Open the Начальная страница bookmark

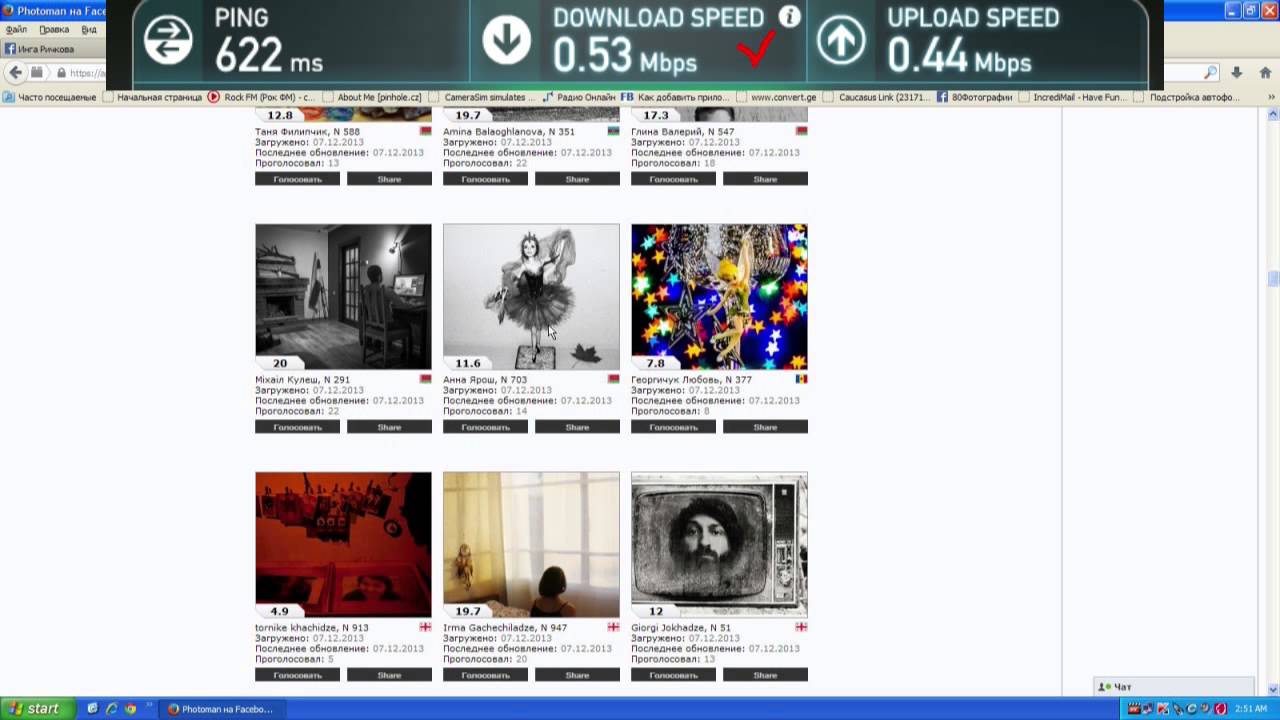pyautogui.click(x=153, y=97)
